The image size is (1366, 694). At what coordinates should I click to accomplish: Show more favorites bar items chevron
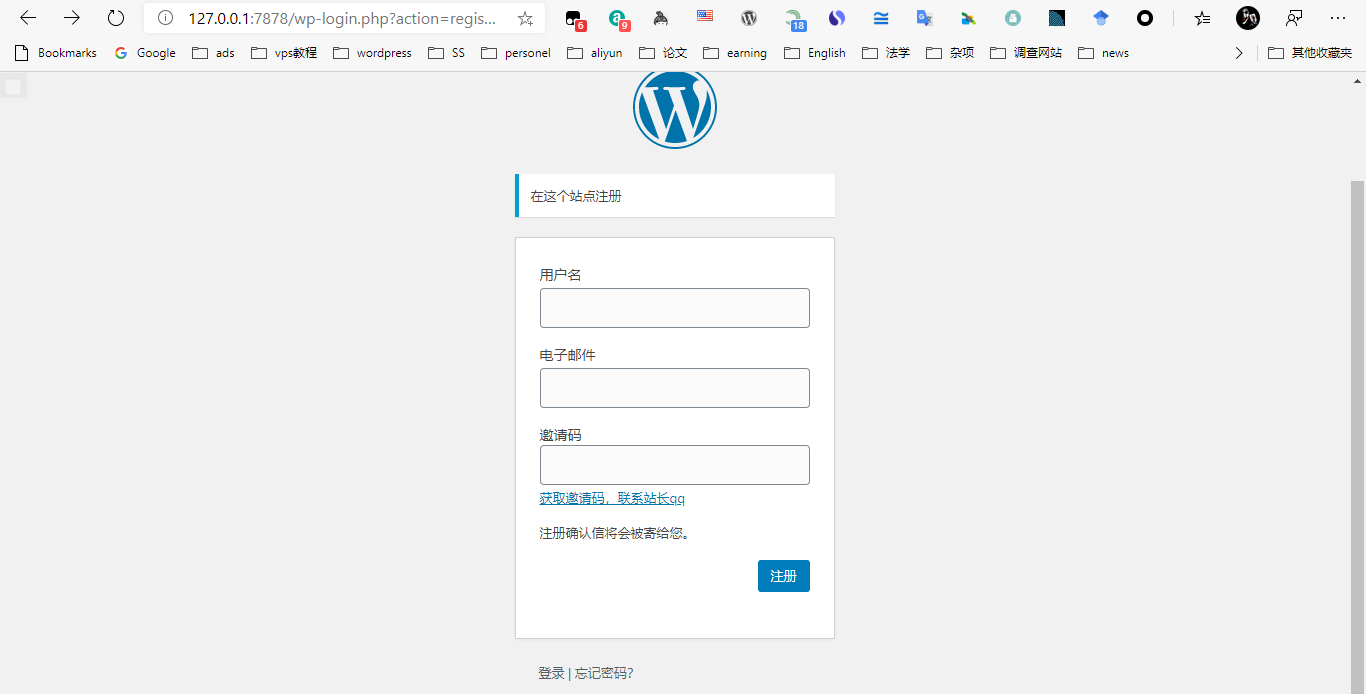click(x=1239, y=53)
